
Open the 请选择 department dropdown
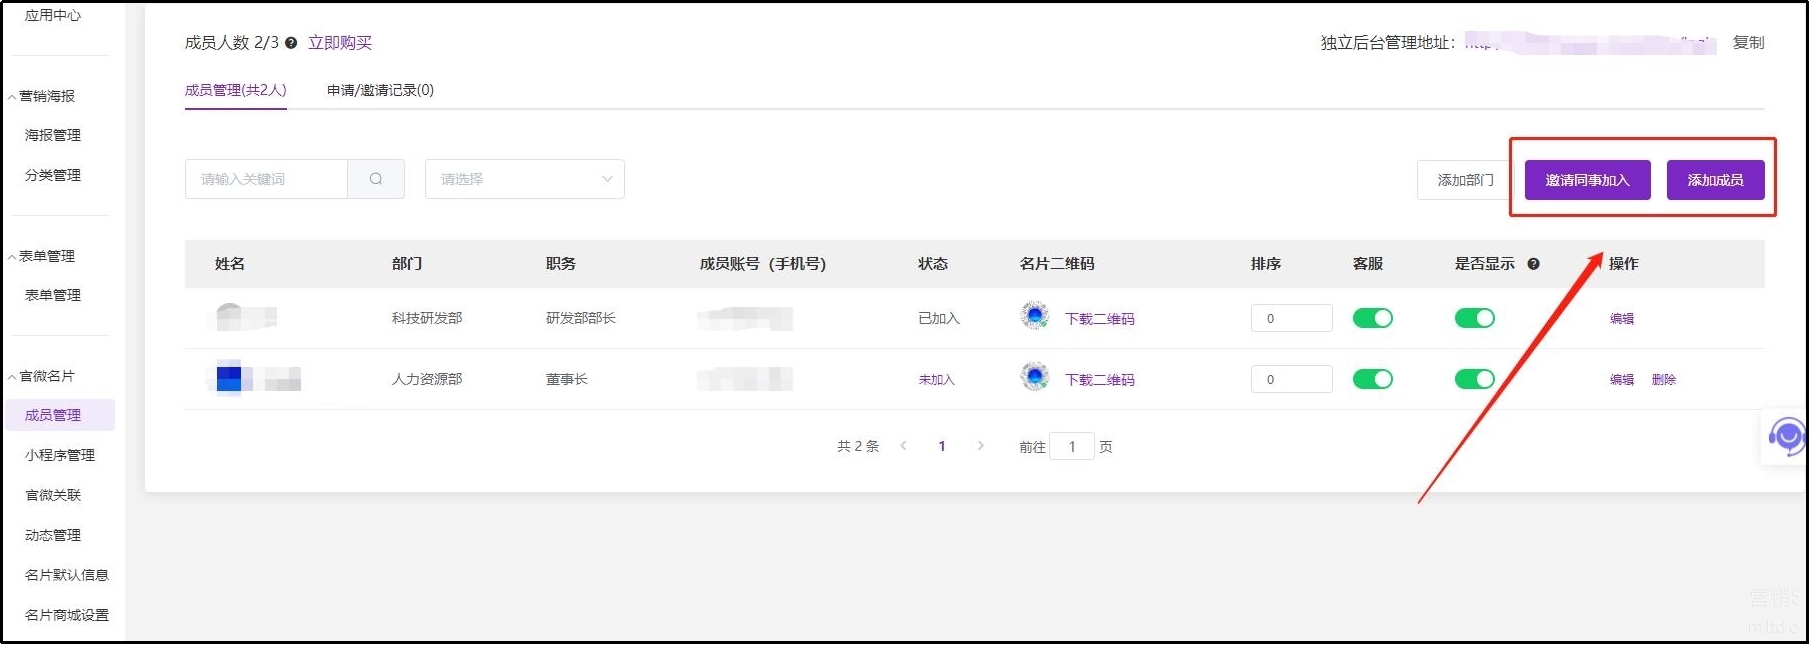pos(524,179)
